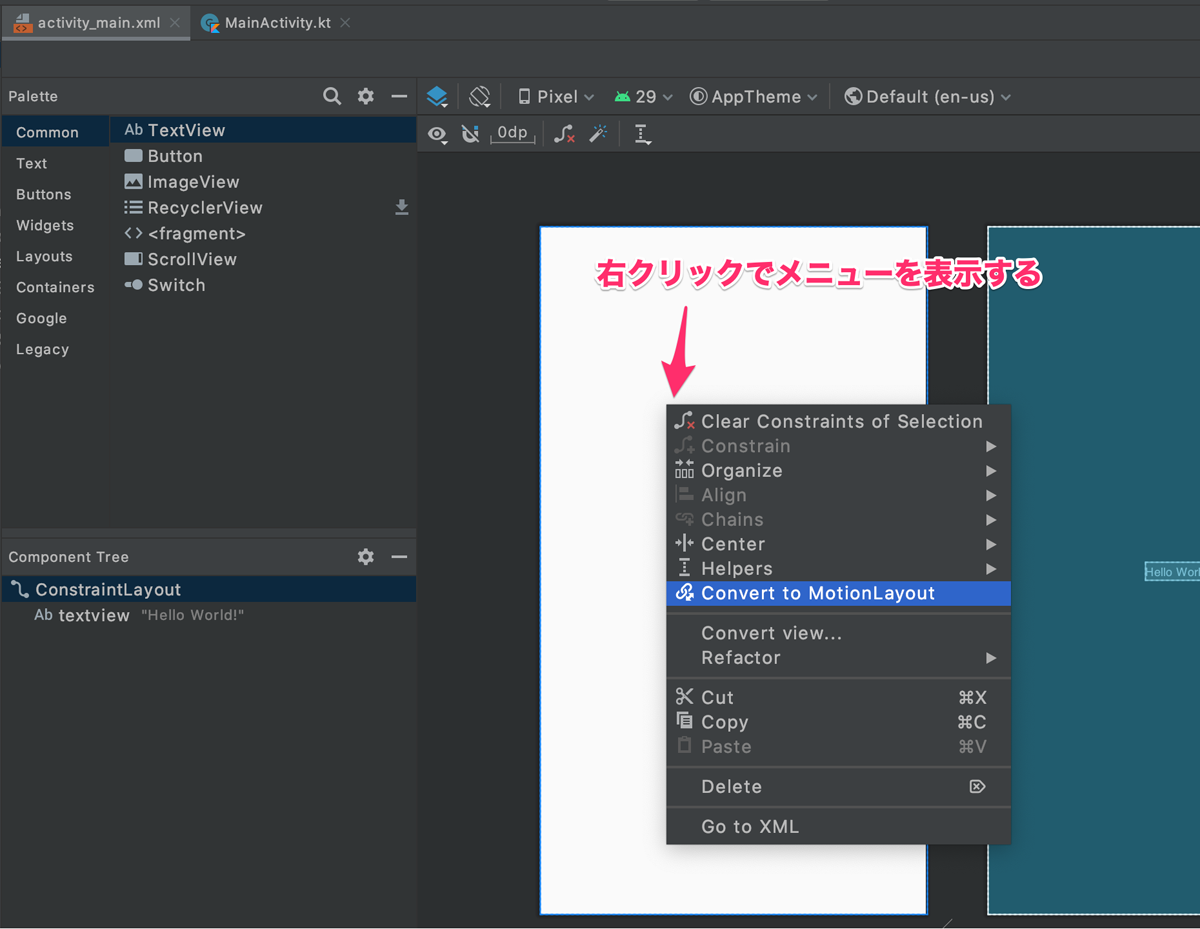Select the Buttons palette category
1200x929 pixels.
click(x=55, y=194)
